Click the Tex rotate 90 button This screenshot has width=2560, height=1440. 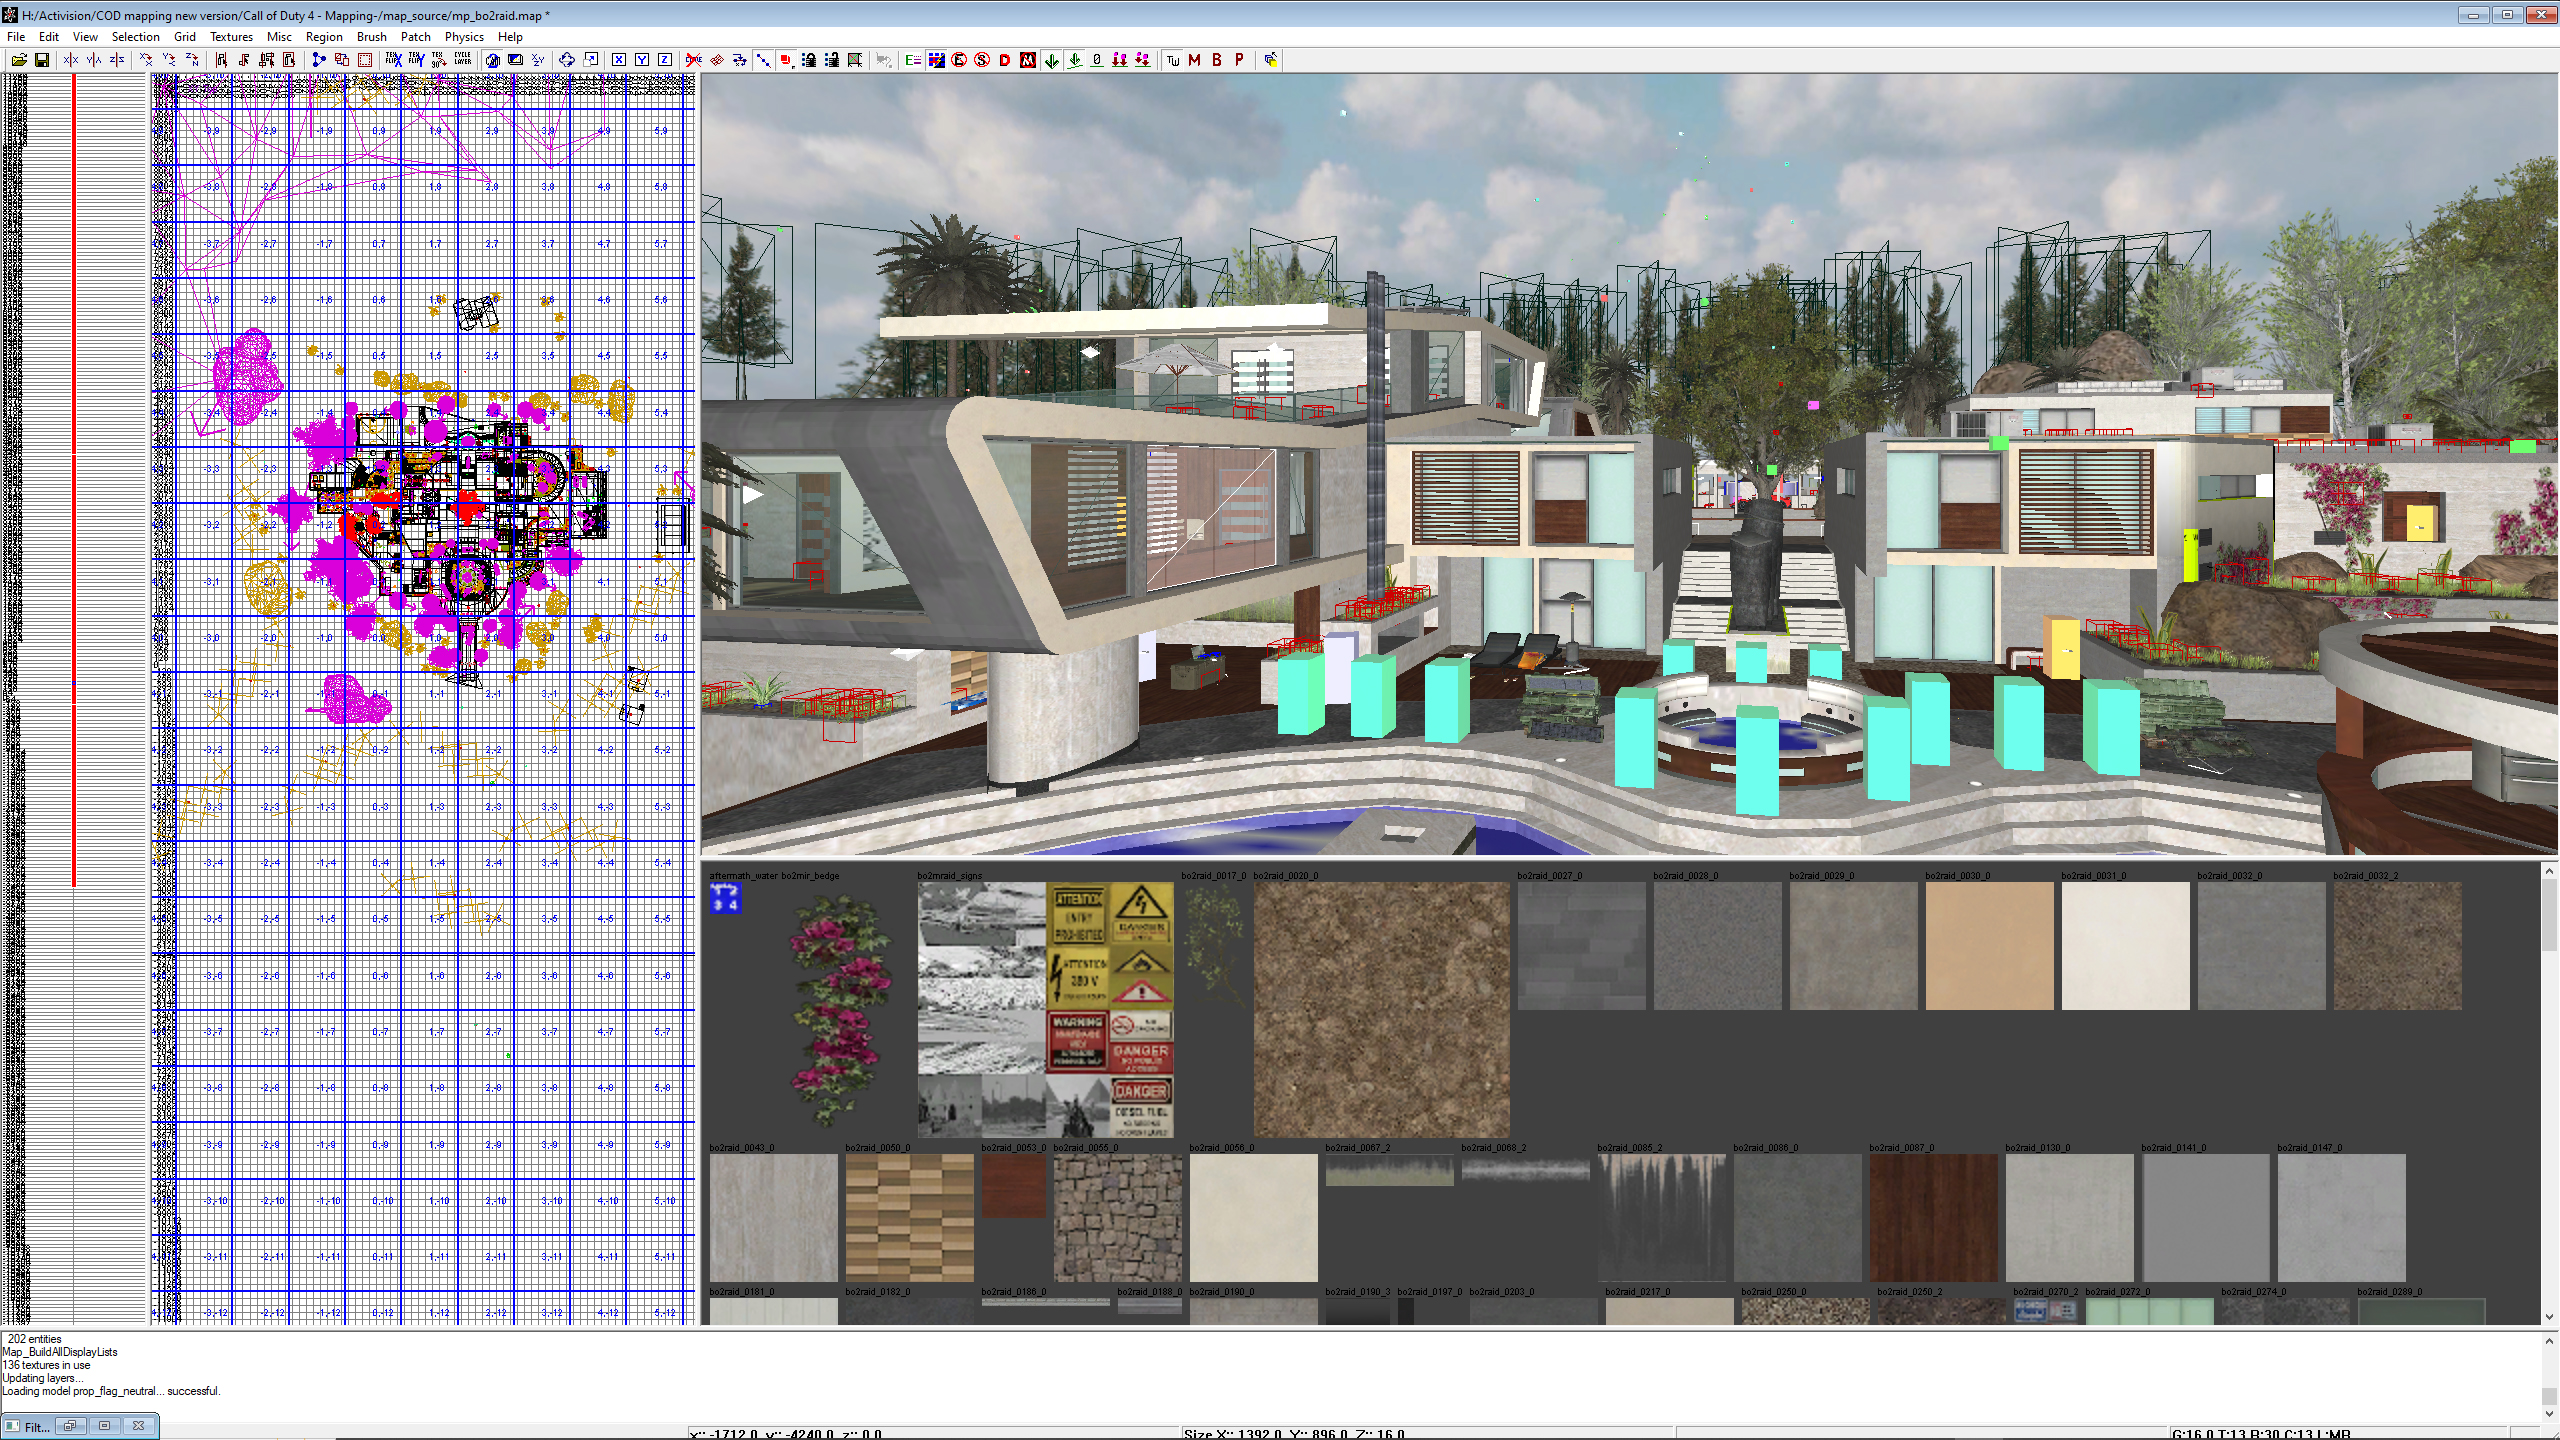[x=439, y=60]
